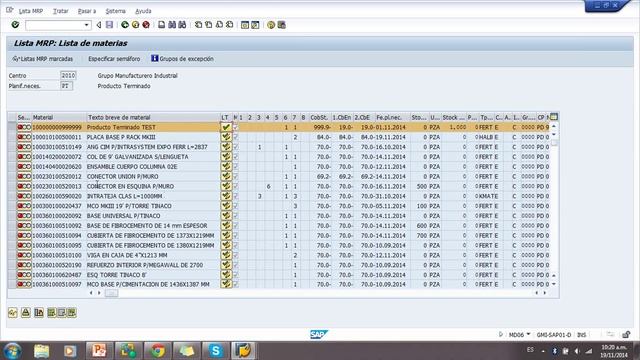The height and width of the screenshot is (360, 640).
Task: Click the third icon below the table
Action: coord(39,313)
